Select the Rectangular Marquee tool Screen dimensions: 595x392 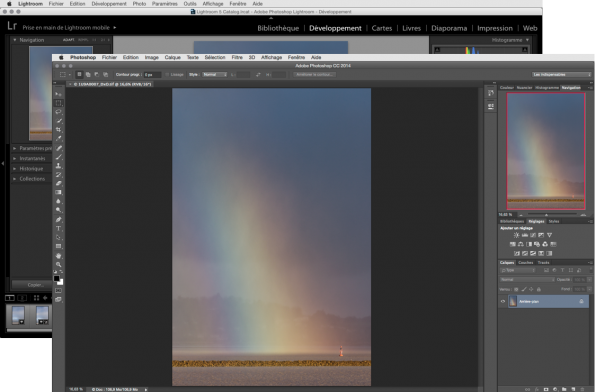(x=58, y=103)
